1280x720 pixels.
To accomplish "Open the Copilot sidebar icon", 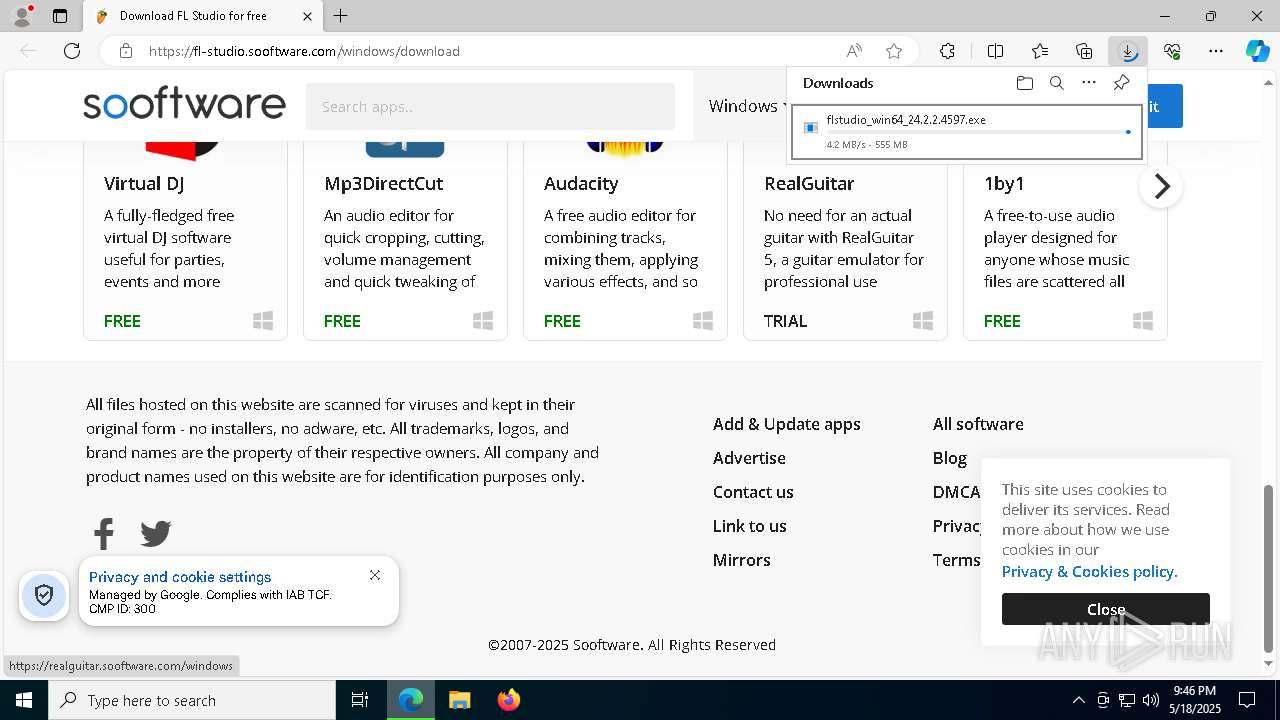I will tap(1257, 51).
